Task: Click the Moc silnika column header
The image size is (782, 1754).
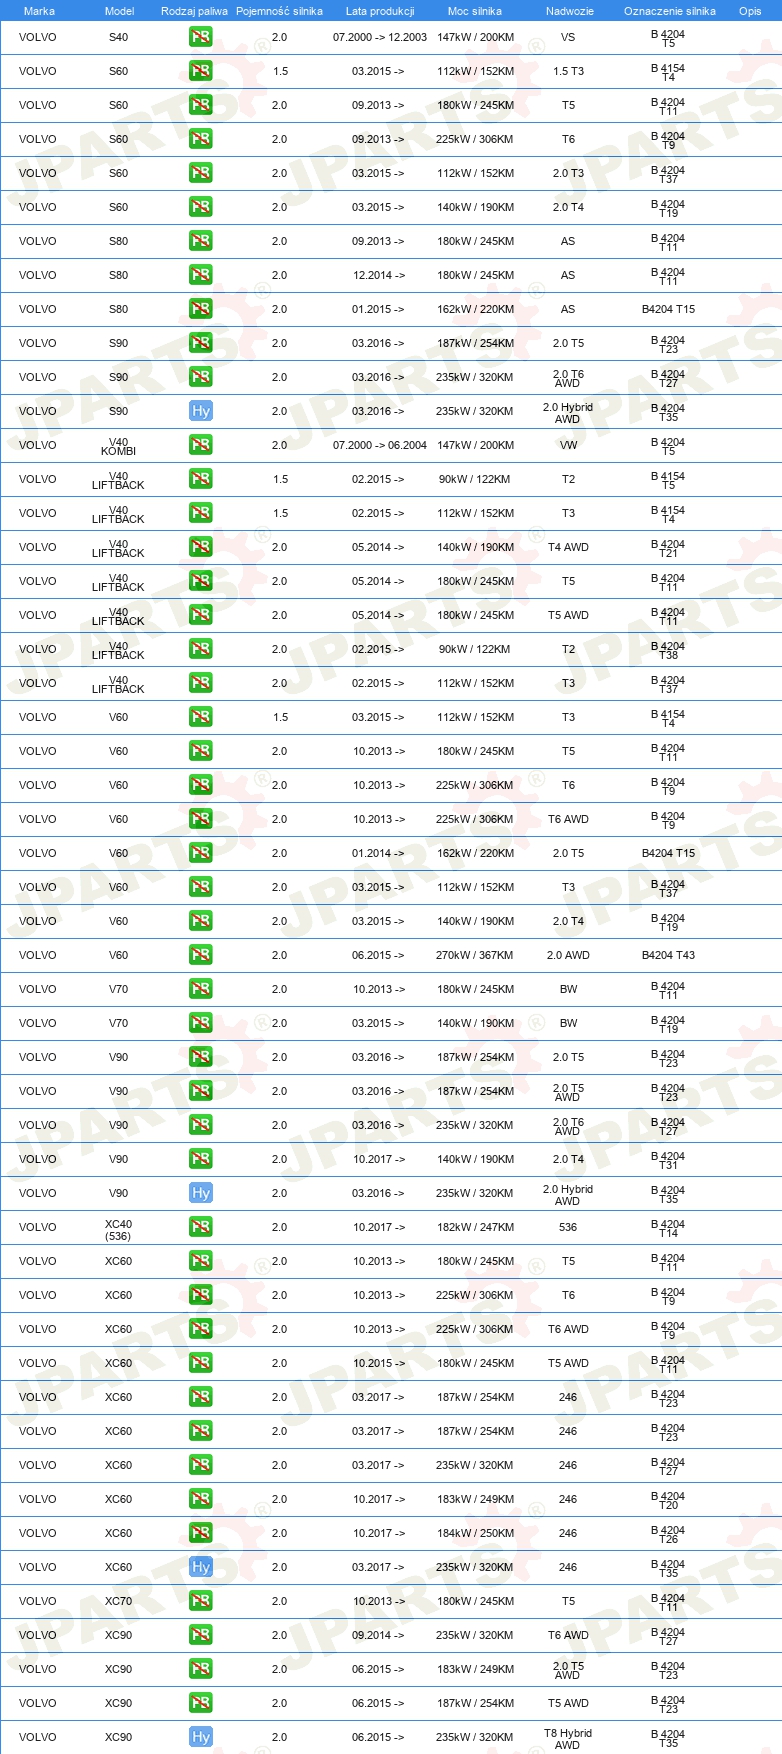Action: pos(475,11)
